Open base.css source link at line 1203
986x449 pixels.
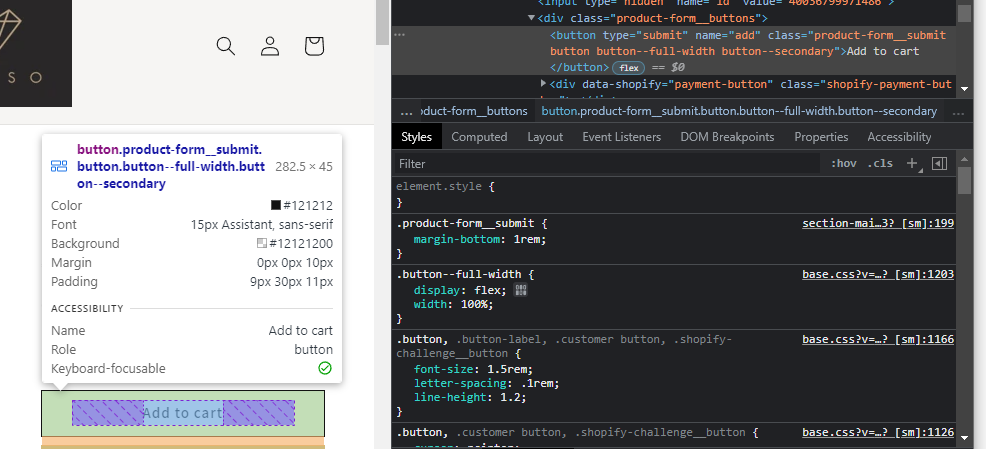click(878, 274)
